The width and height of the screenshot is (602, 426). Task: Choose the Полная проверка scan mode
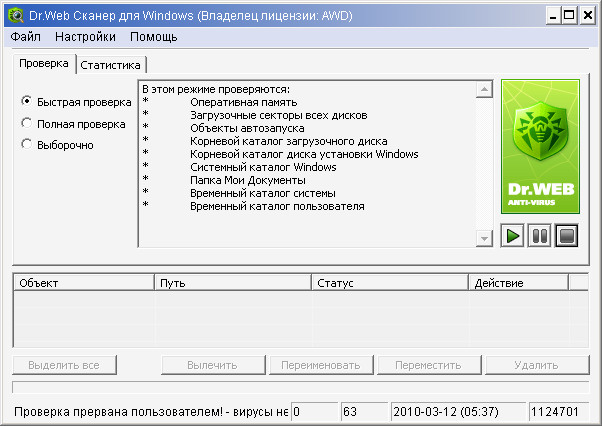pos(27,124)
